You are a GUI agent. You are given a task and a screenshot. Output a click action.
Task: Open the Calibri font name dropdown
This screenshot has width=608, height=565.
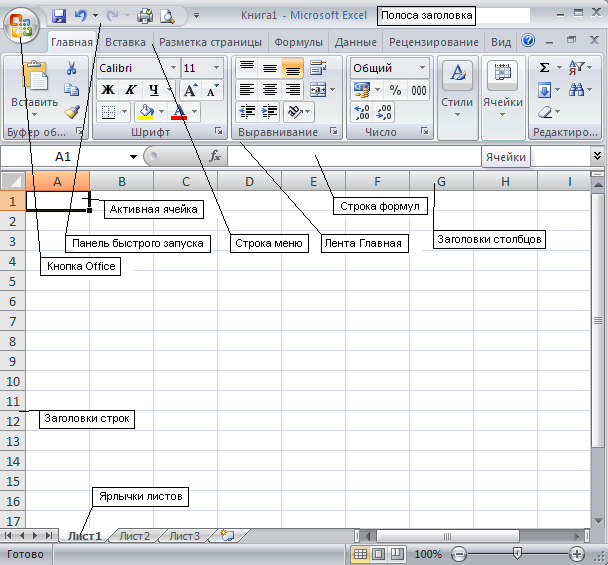tap(174, 68)
